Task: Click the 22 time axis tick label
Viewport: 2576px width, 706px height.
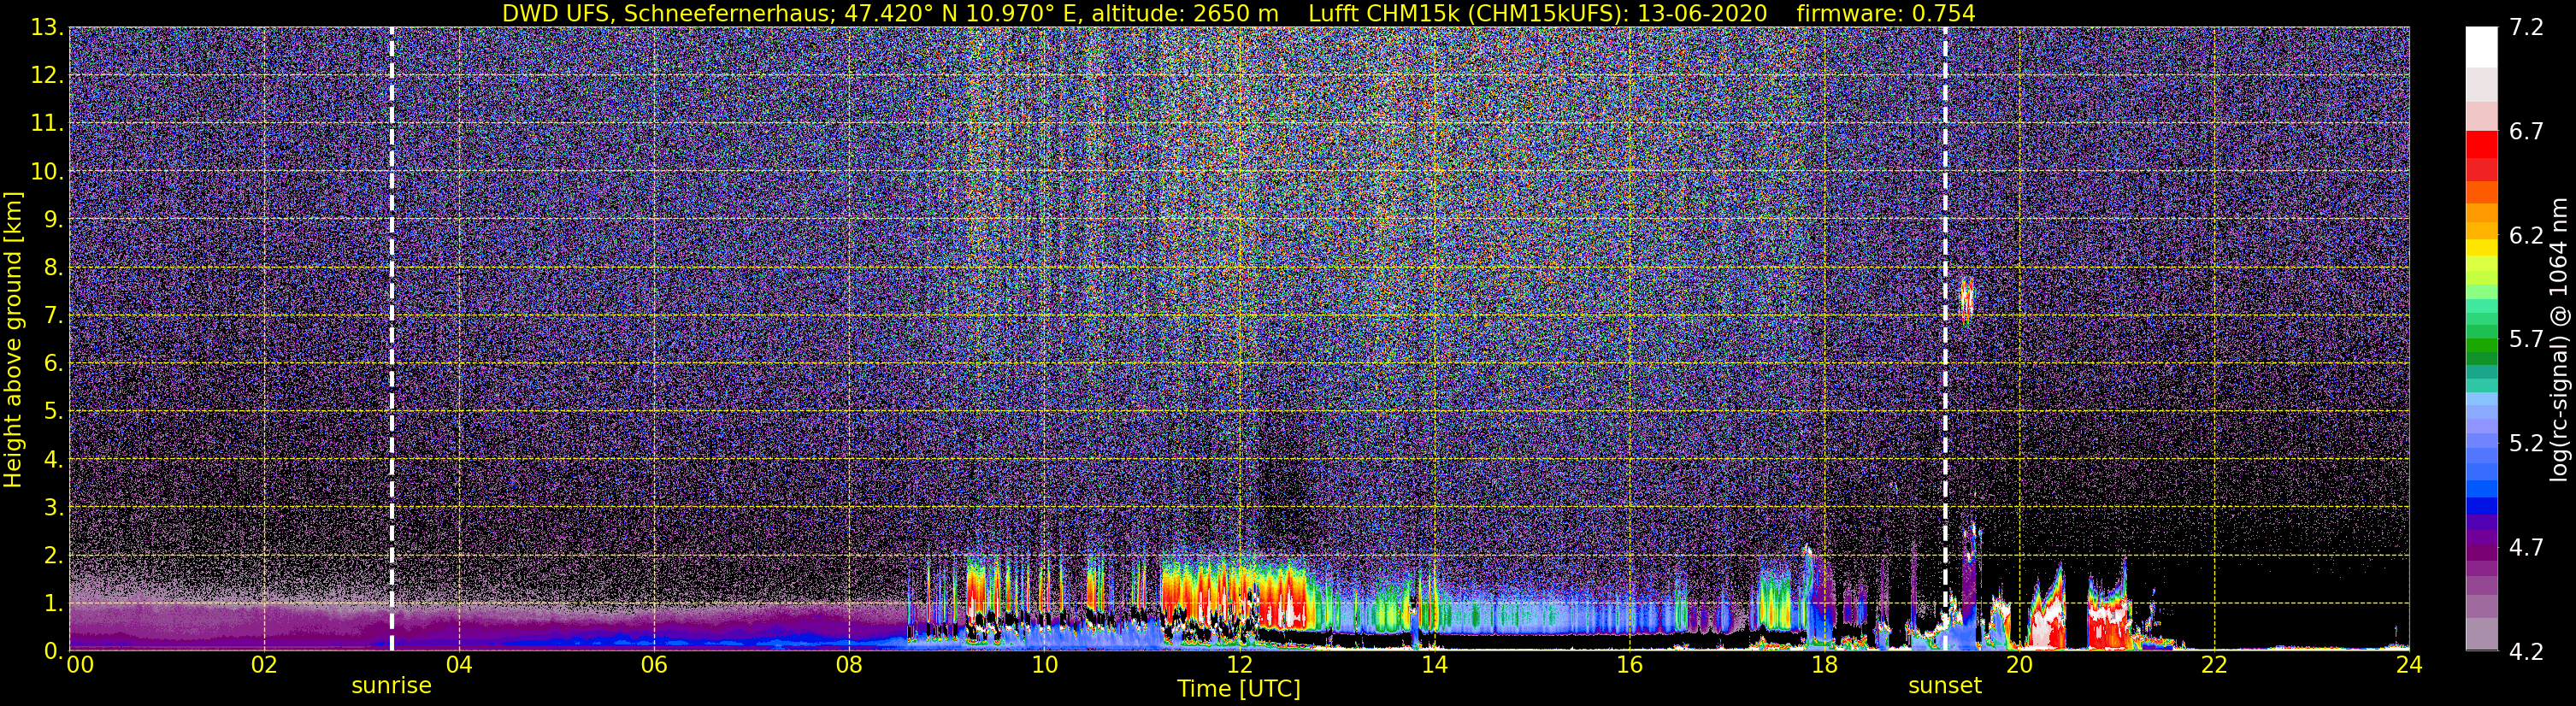Action: (2214, 666)
